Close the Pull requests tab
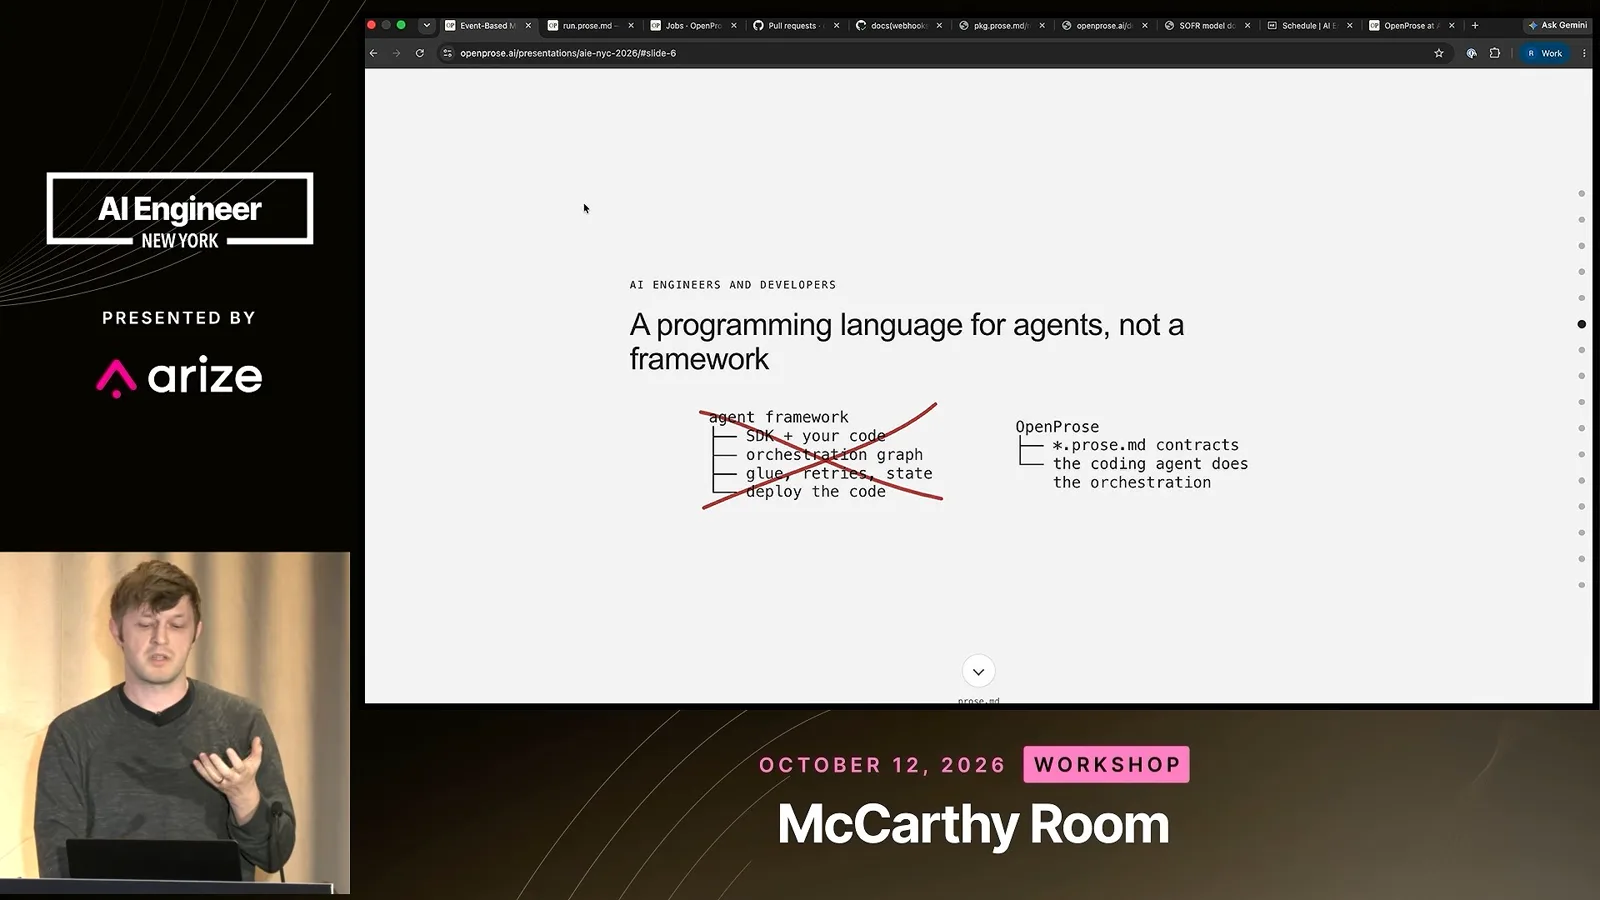 (x=837, y=25)
